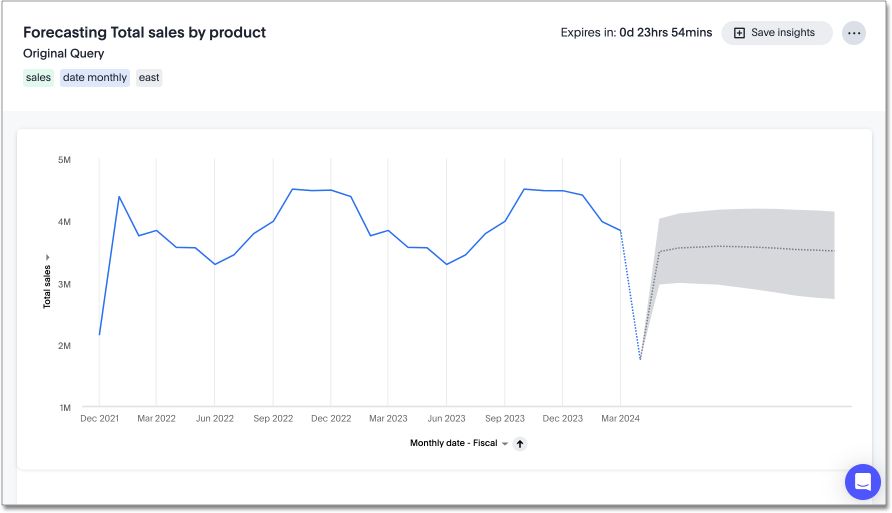The height and width of the screenshot is (513, 892).
Task: Click the Save insights button
Action: click(776, 33)
